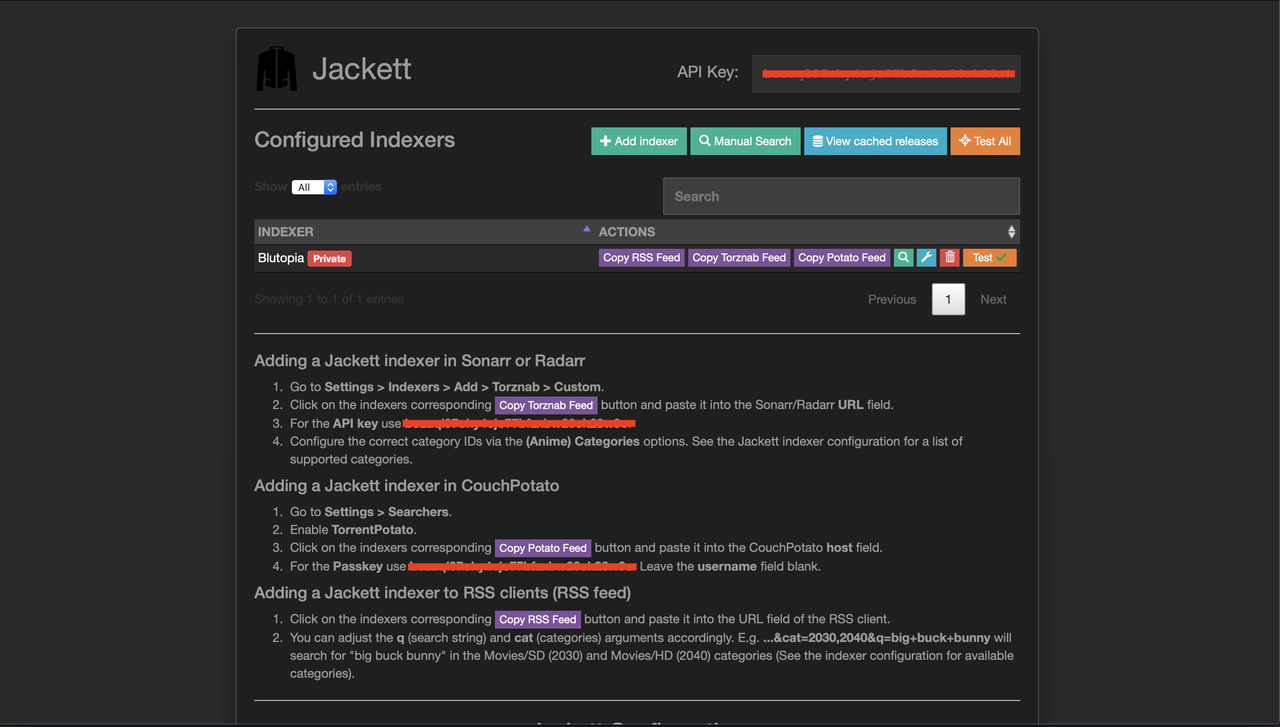Copy Potato Feed for Blutopia

coord(842,257)
